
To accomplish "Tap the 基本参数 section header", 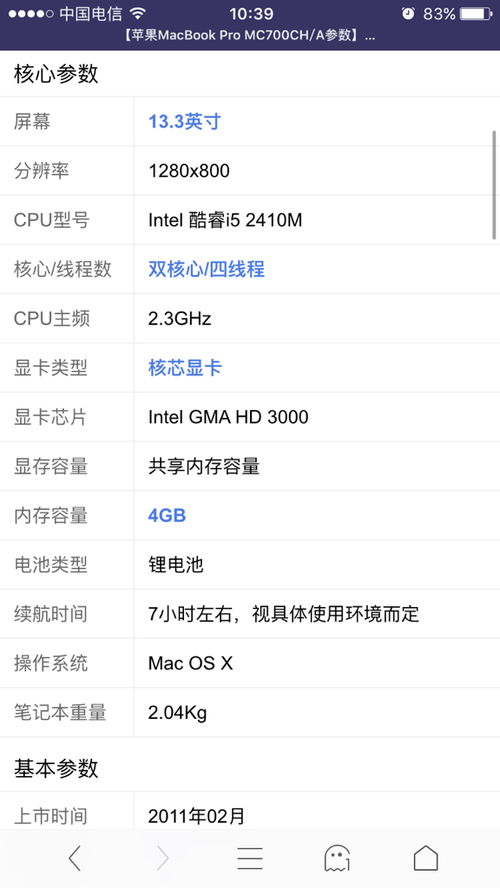I will [x=56, y=769].
